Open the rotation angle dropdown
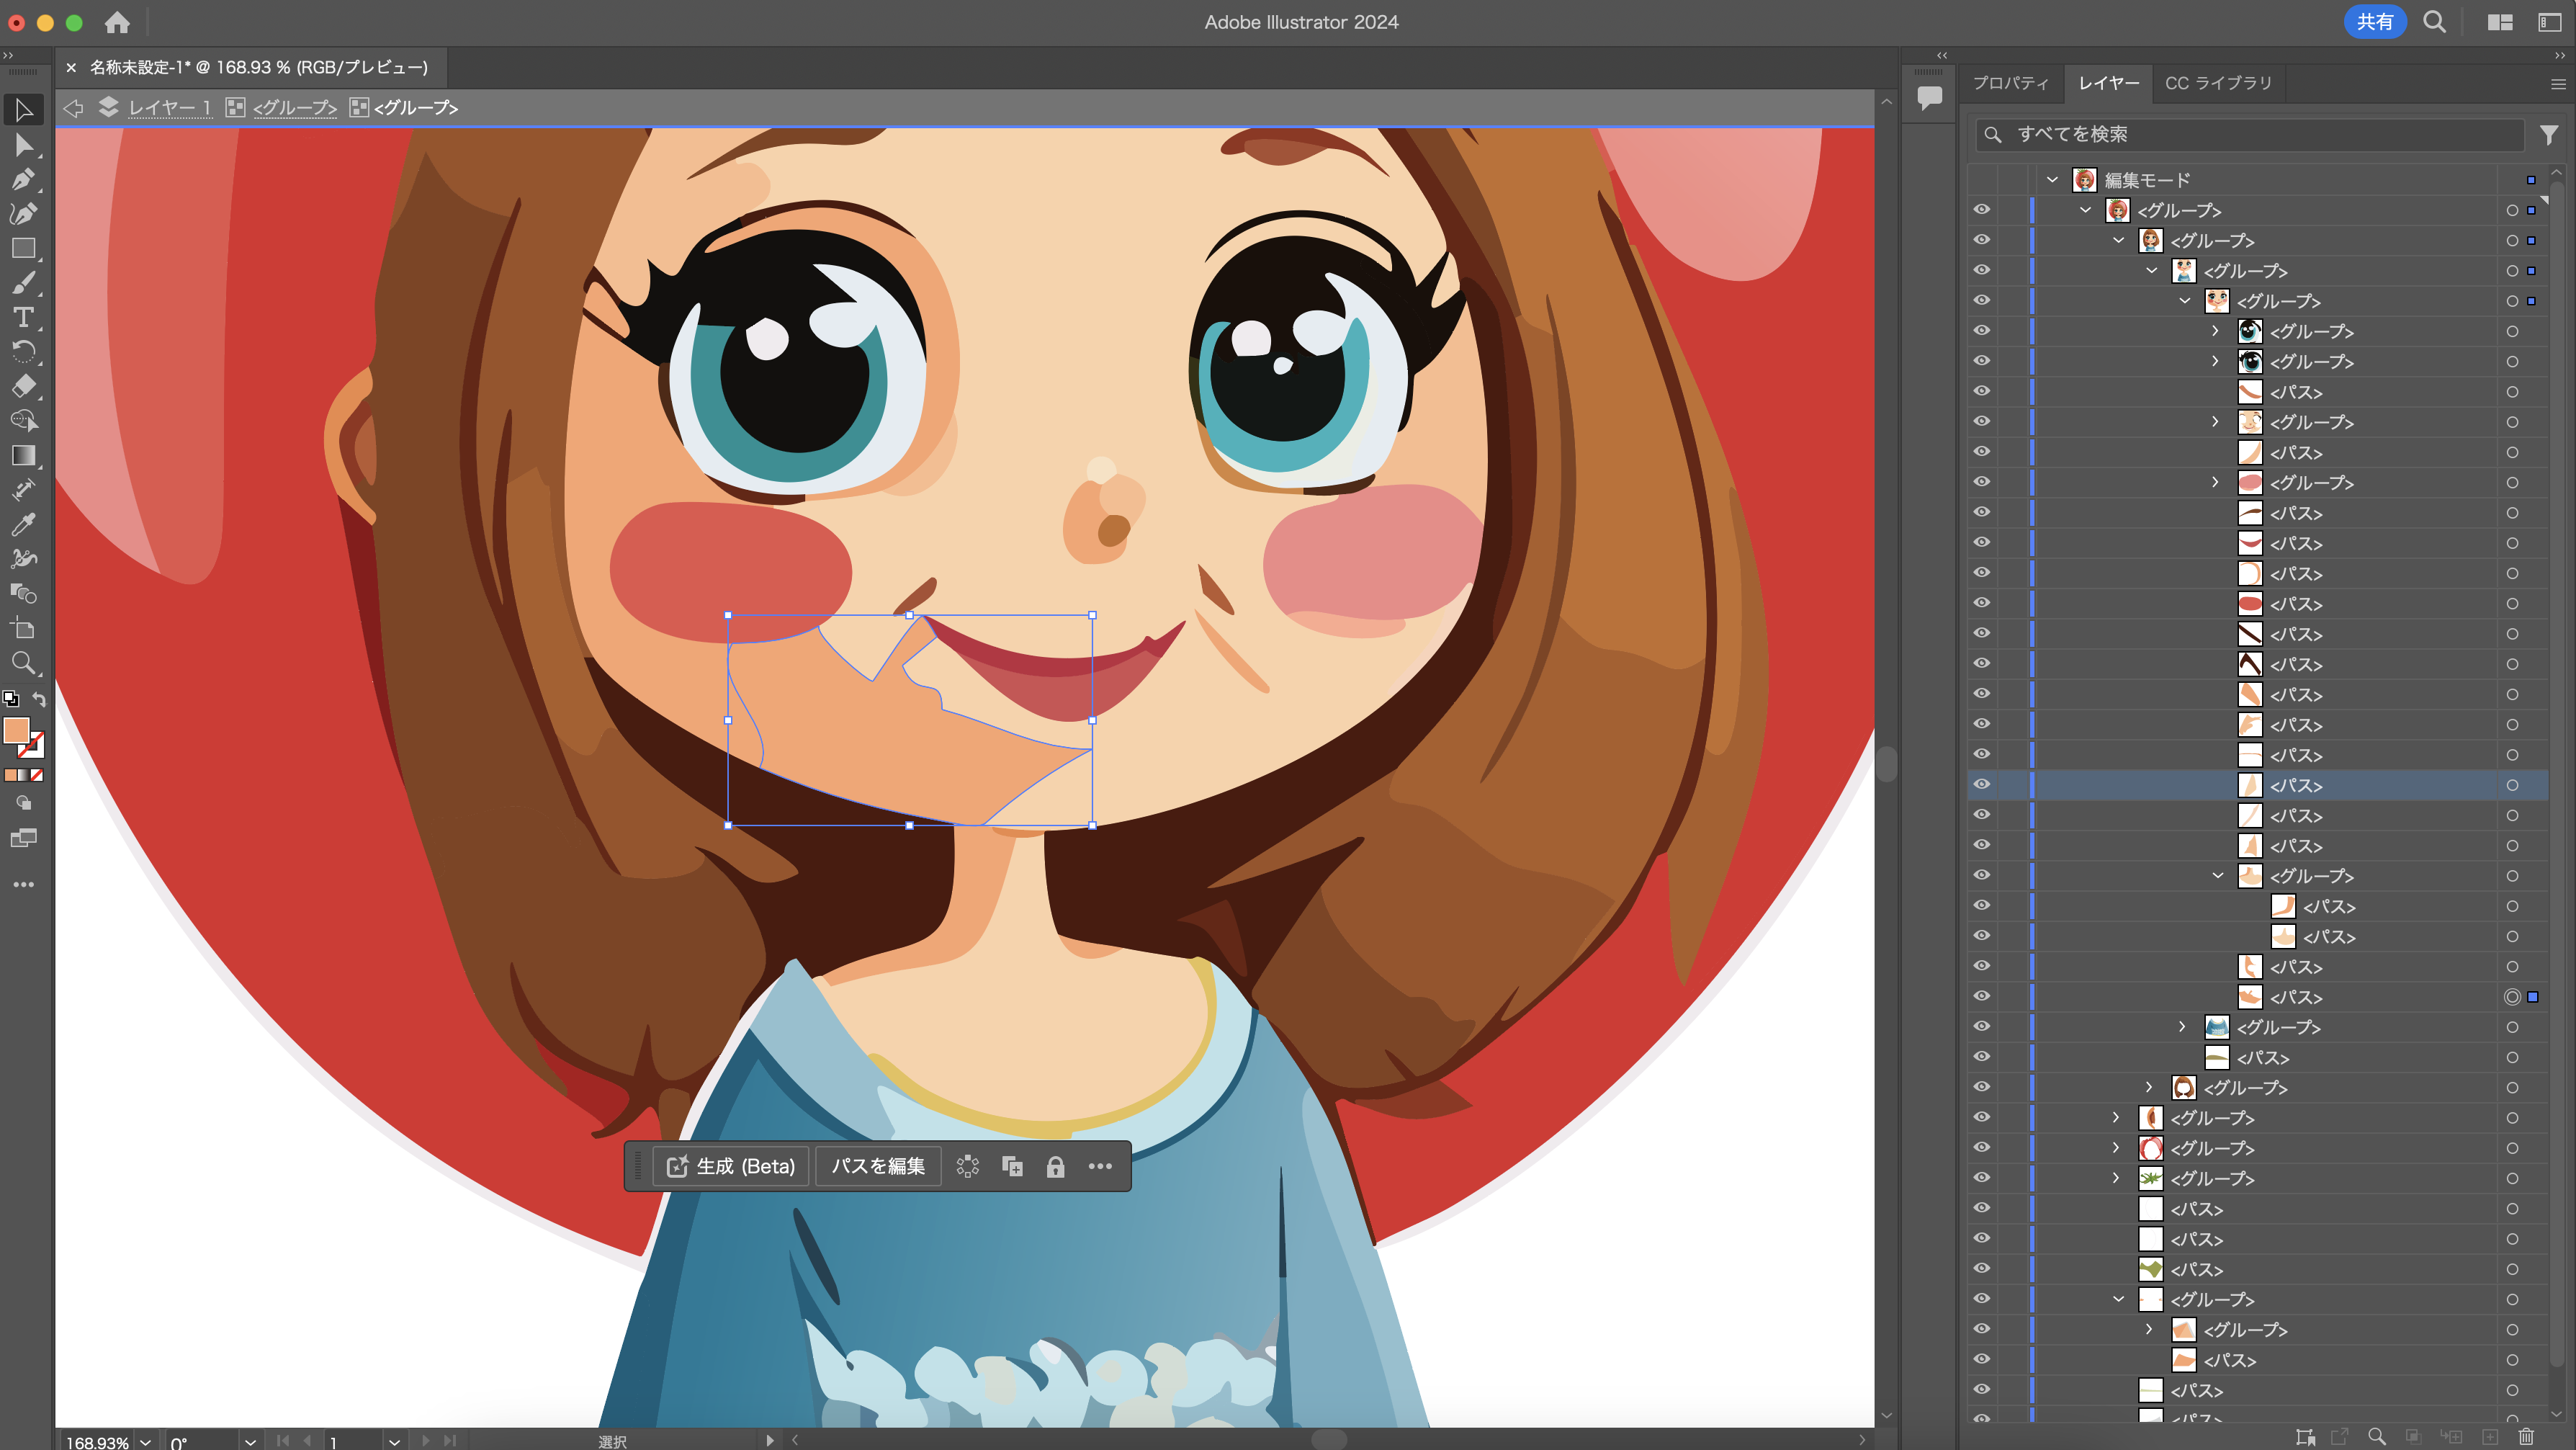2576x1450 pixels. (250, 1441)
